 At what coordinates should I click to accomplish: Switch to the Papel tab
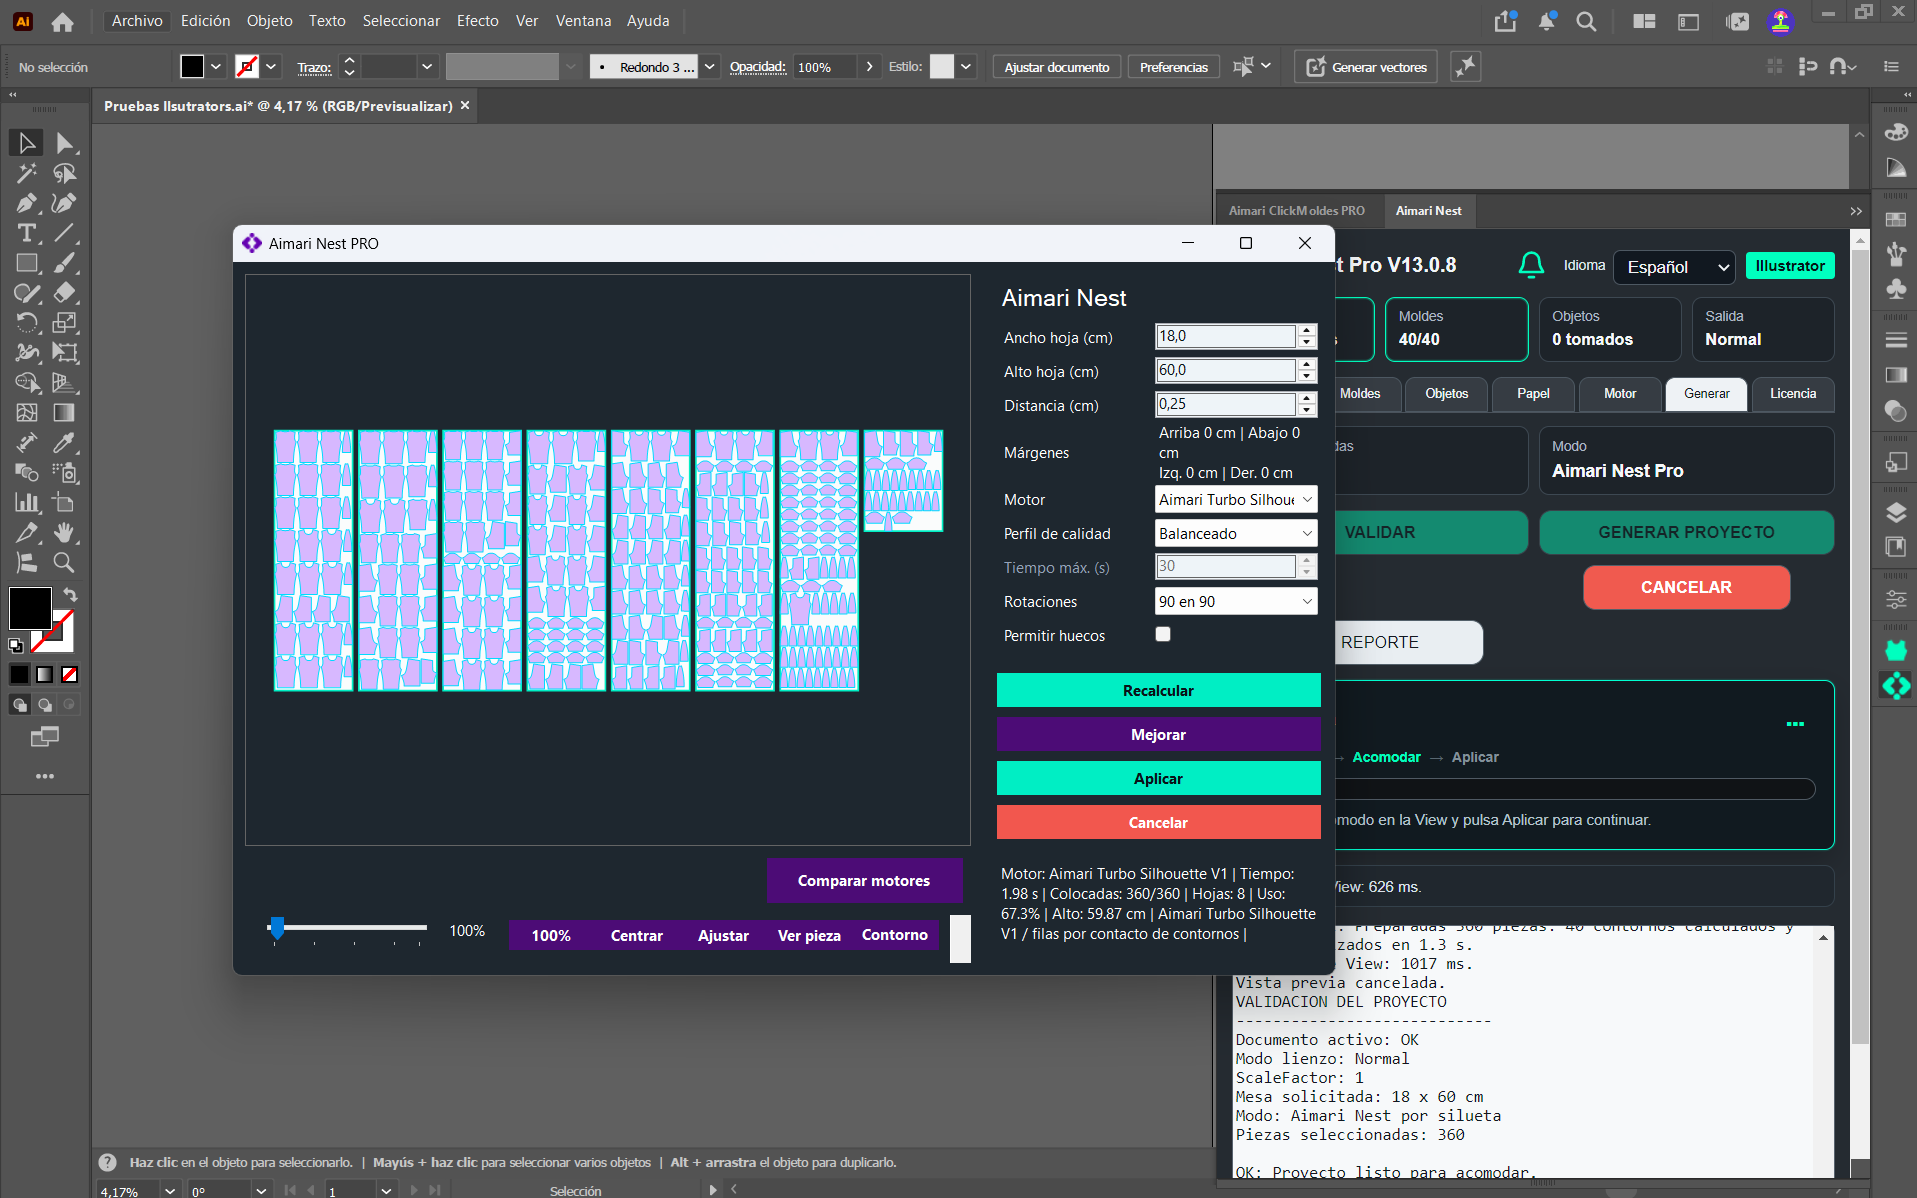click(x=1533, y=394)
